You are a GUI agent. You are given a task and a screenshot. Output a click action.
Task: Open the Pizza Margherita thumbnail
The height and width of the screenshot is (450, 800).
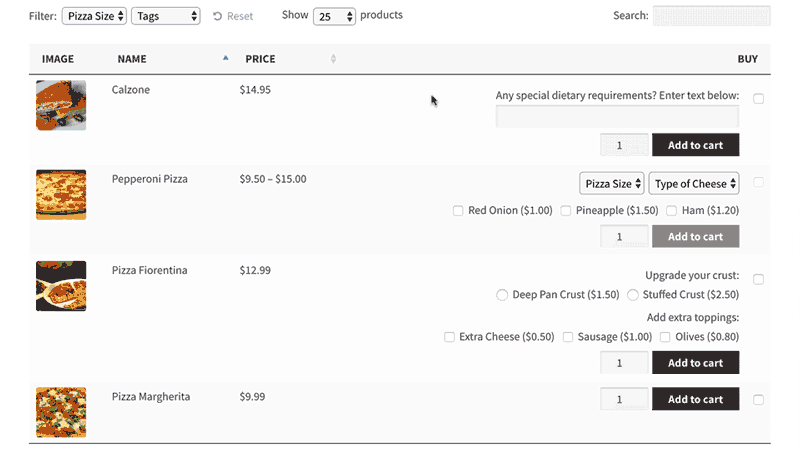pyautogui.click(x=61, y=412)
